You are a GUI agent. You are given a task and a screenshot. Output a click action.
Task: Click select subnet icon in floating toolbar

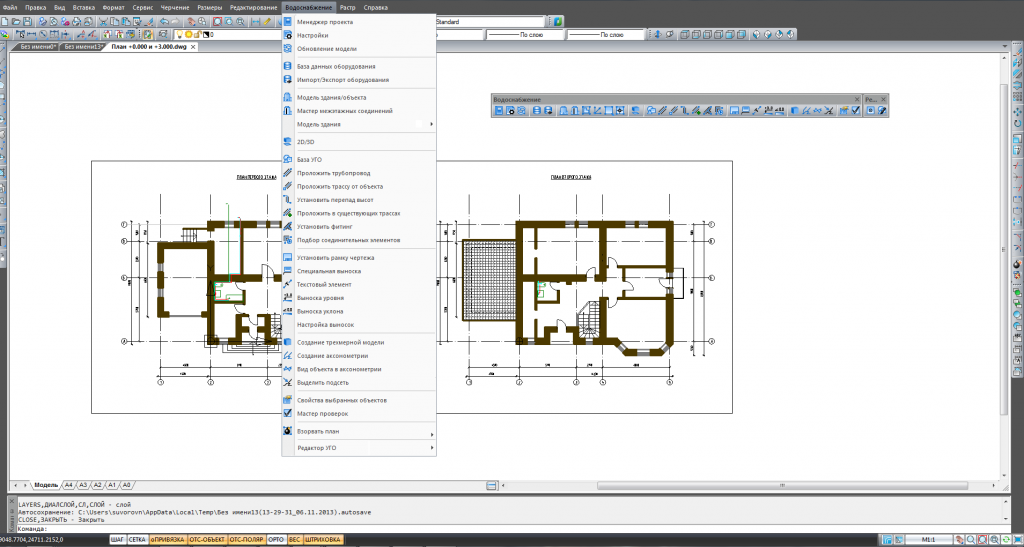point(829,110)
